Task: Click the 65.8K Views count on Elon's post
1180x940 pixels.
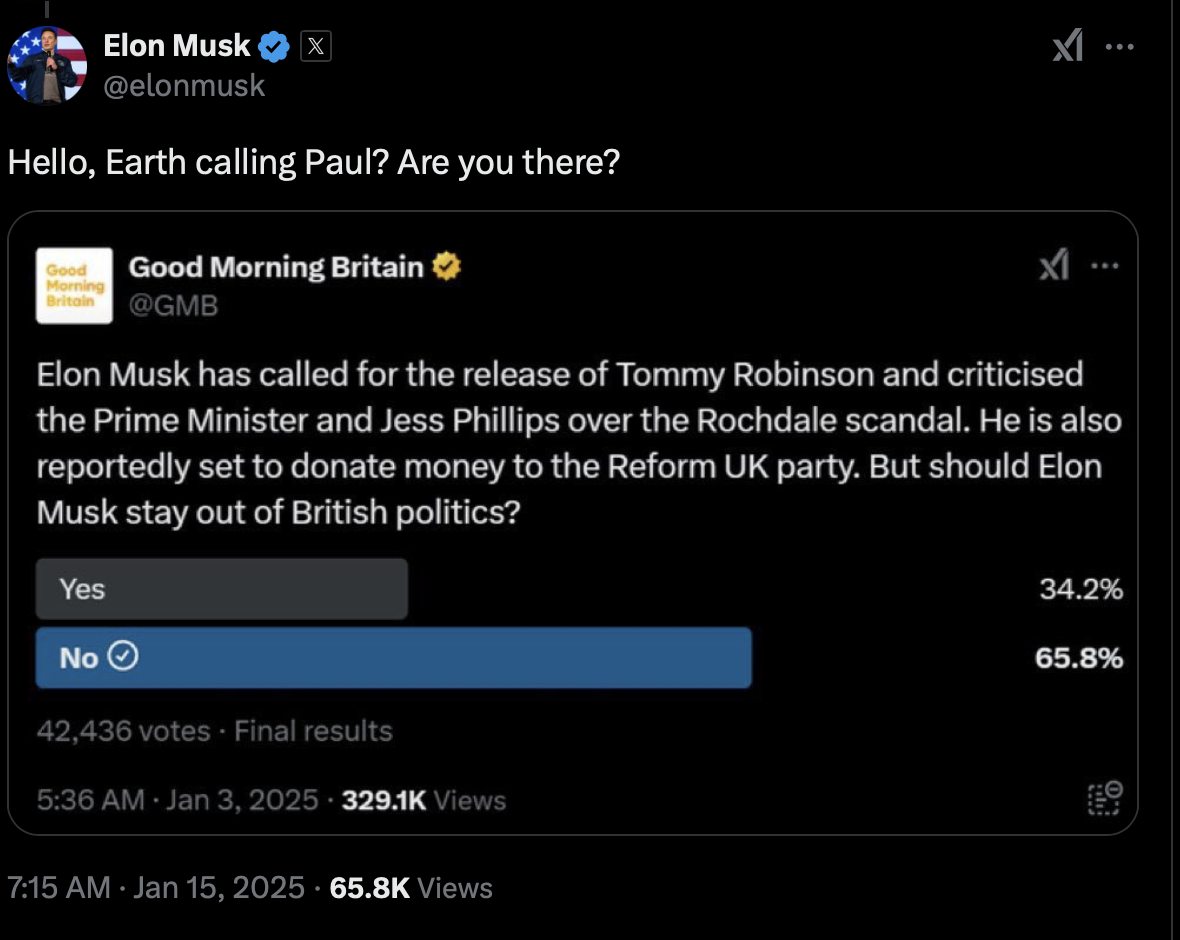Action: [411, 888]
